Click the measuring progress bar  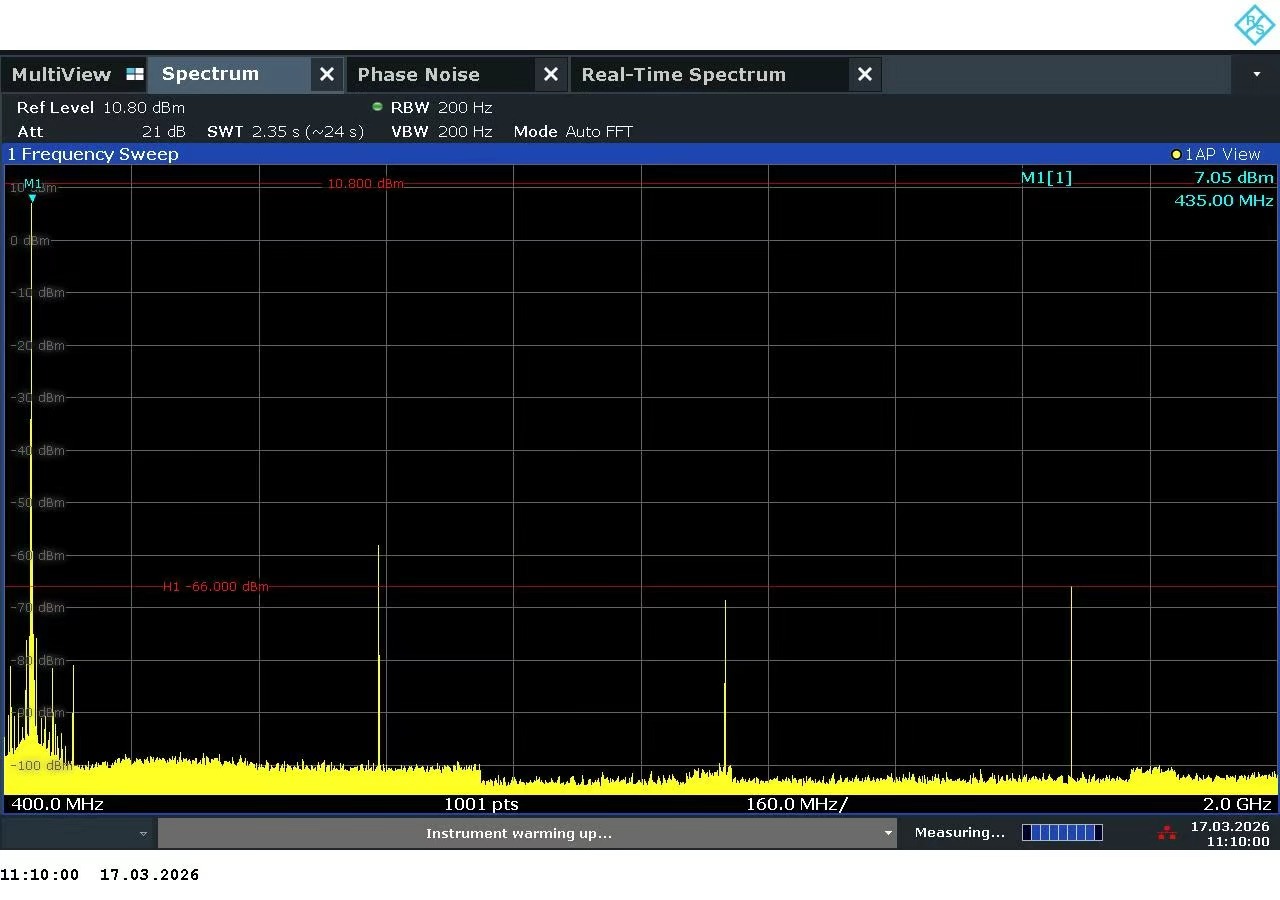click(1062, 832)
